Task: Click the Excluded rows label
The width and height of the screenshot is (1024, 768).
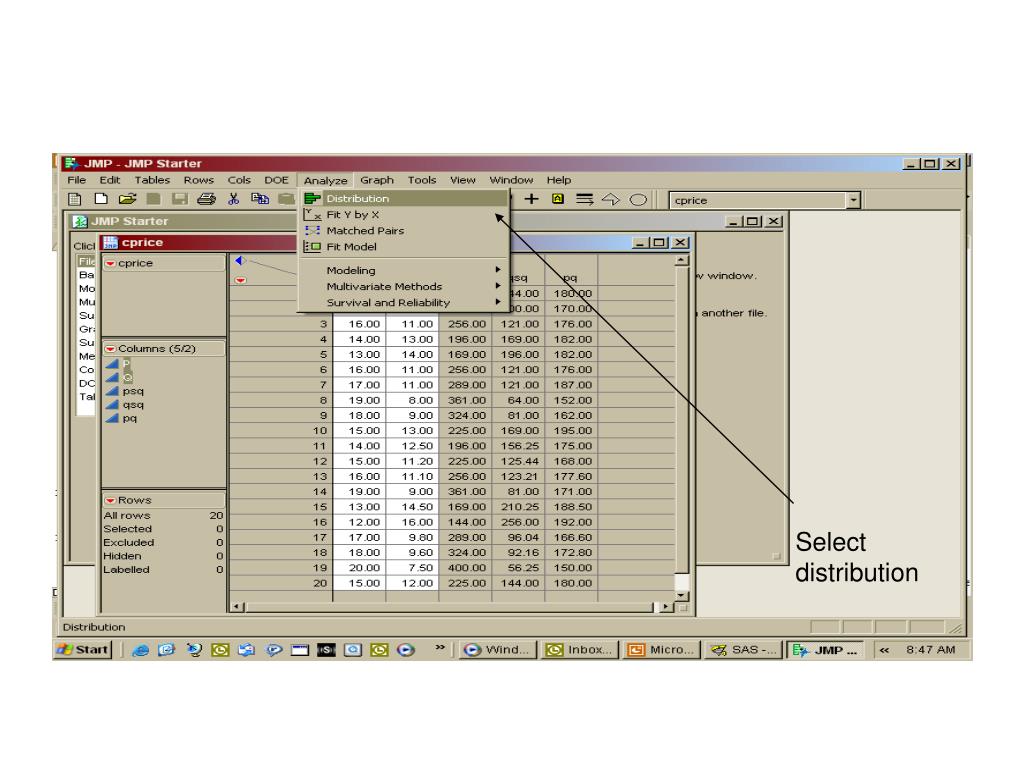Action: pos(129,543)
